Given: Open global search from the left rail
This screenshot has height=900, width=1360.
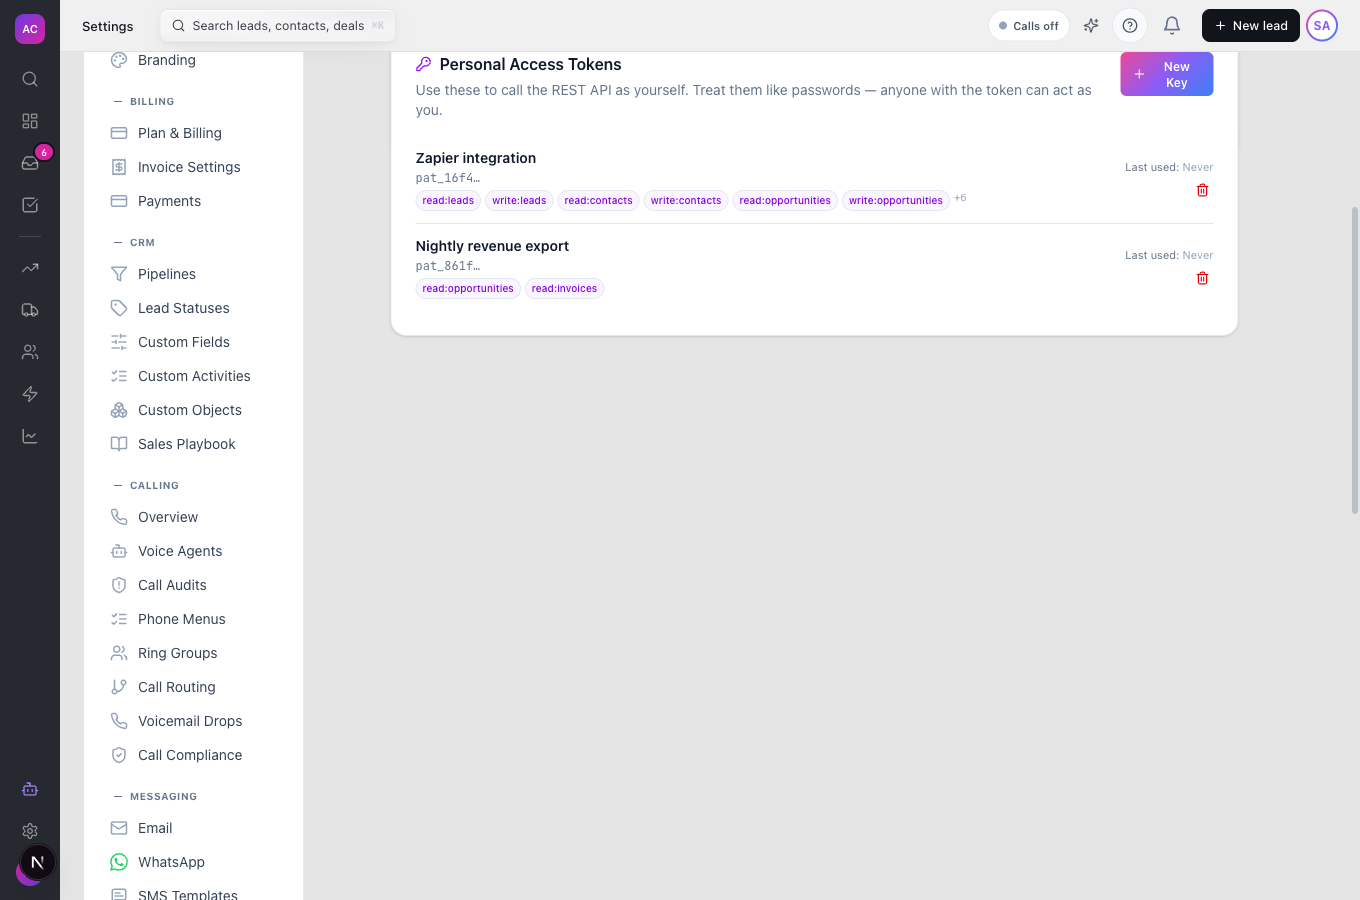Looking at the screenshot, I should pos(30,79).
